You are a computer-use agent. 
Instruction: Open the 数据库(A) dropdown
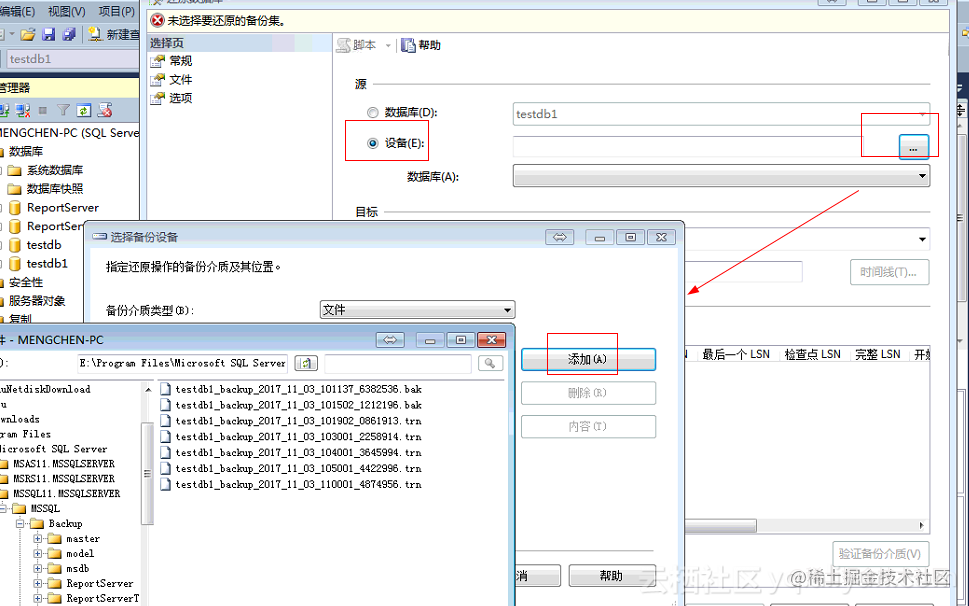[x=920, y=175]
